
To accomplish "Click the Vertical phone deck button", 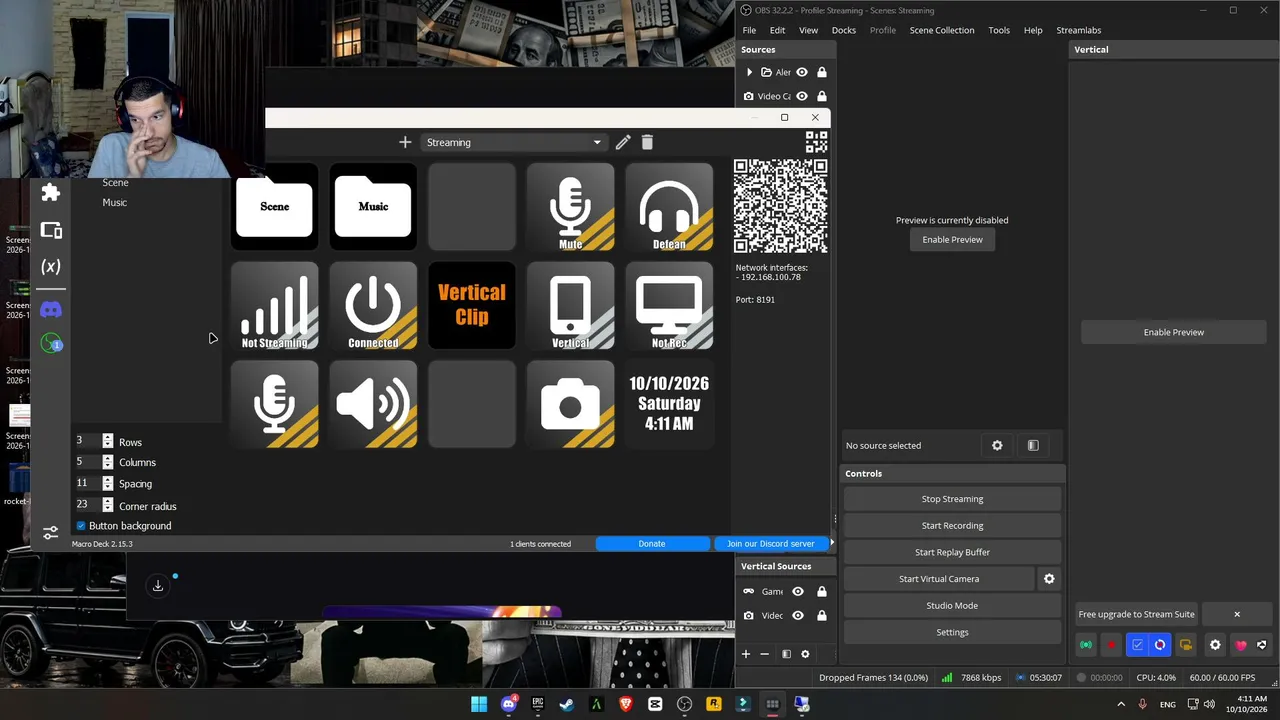I will 571,305.
